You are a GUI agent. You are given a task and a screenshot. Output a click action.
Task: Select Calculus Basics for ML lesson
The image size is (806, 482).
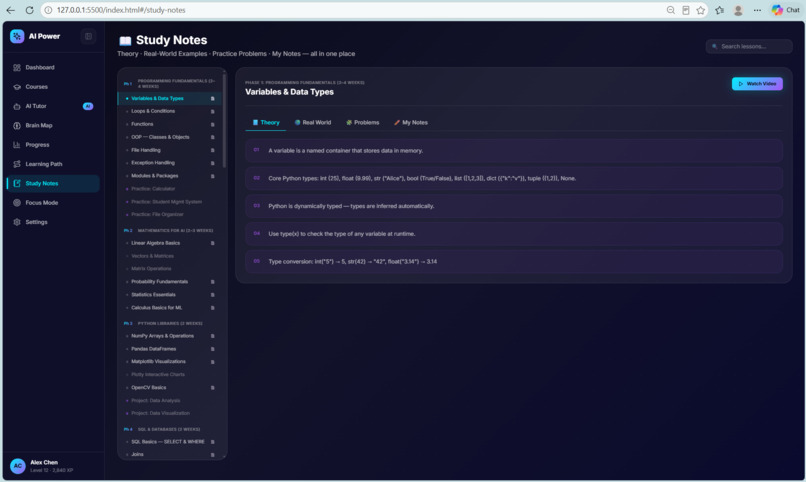click(x=170, y=307)
